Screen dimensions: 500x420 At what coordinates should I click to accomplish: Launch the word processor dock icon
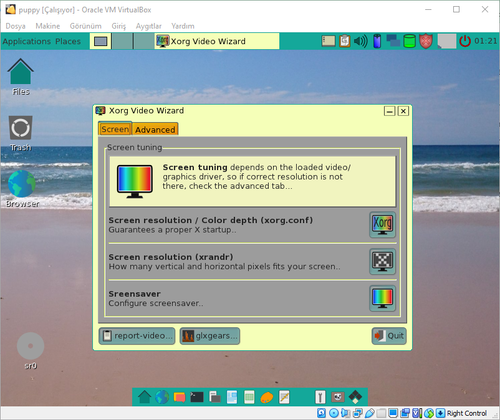(x=232, y=397)
